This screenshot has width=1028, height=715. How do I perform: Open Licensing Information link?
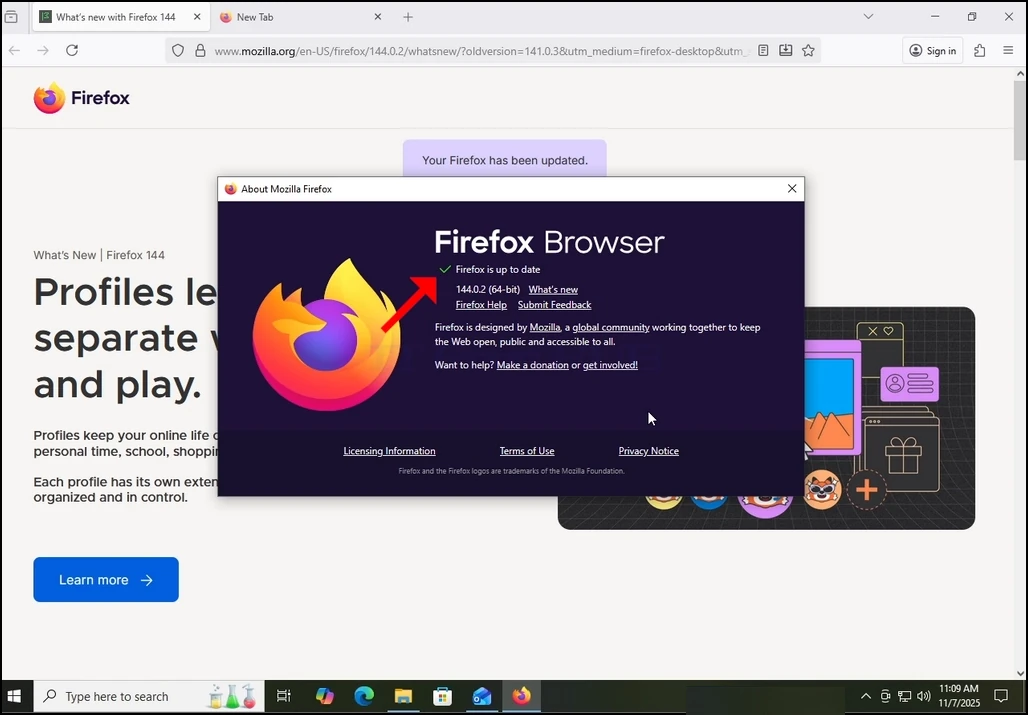click(389, 451)
